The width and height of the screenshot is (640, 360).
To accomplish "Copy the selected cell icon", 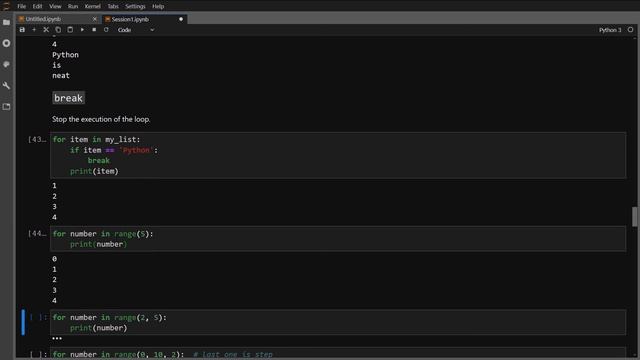I will point(58,30).
